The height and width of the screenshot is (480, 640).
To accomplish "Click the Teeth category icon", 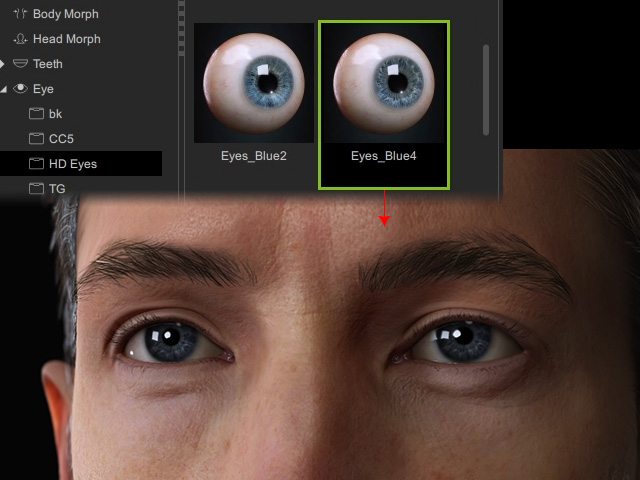I will 20,64.
